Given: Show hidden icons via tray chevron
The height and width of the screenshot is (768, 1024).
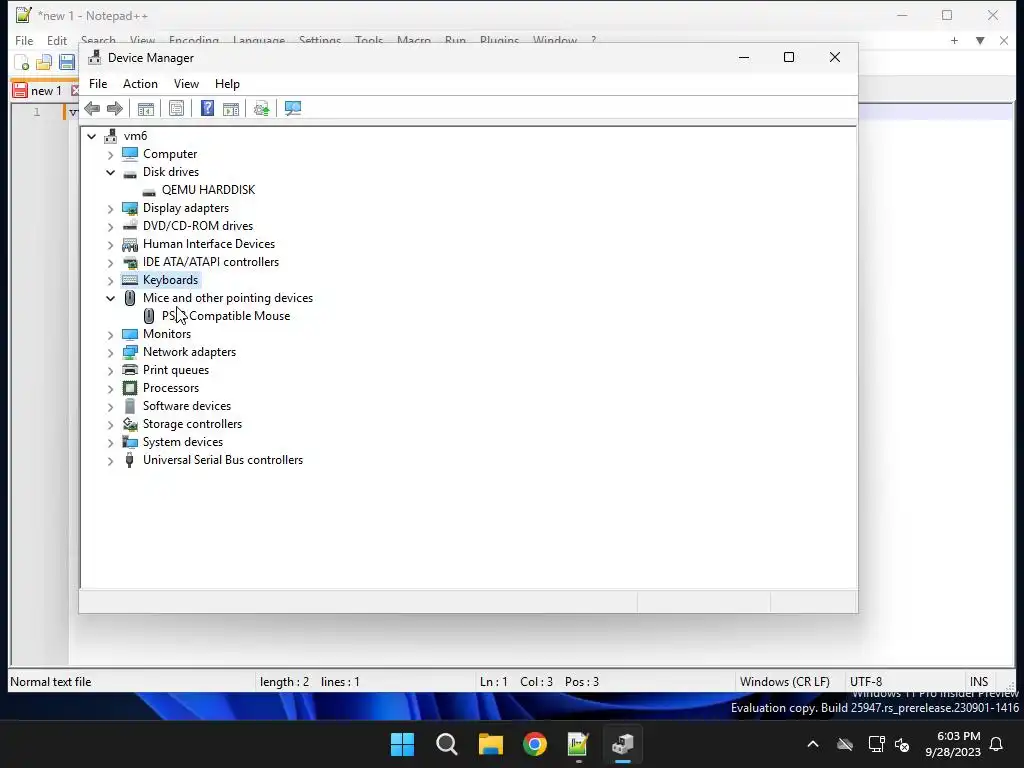Looking at the screenshot, I should 813,744.
